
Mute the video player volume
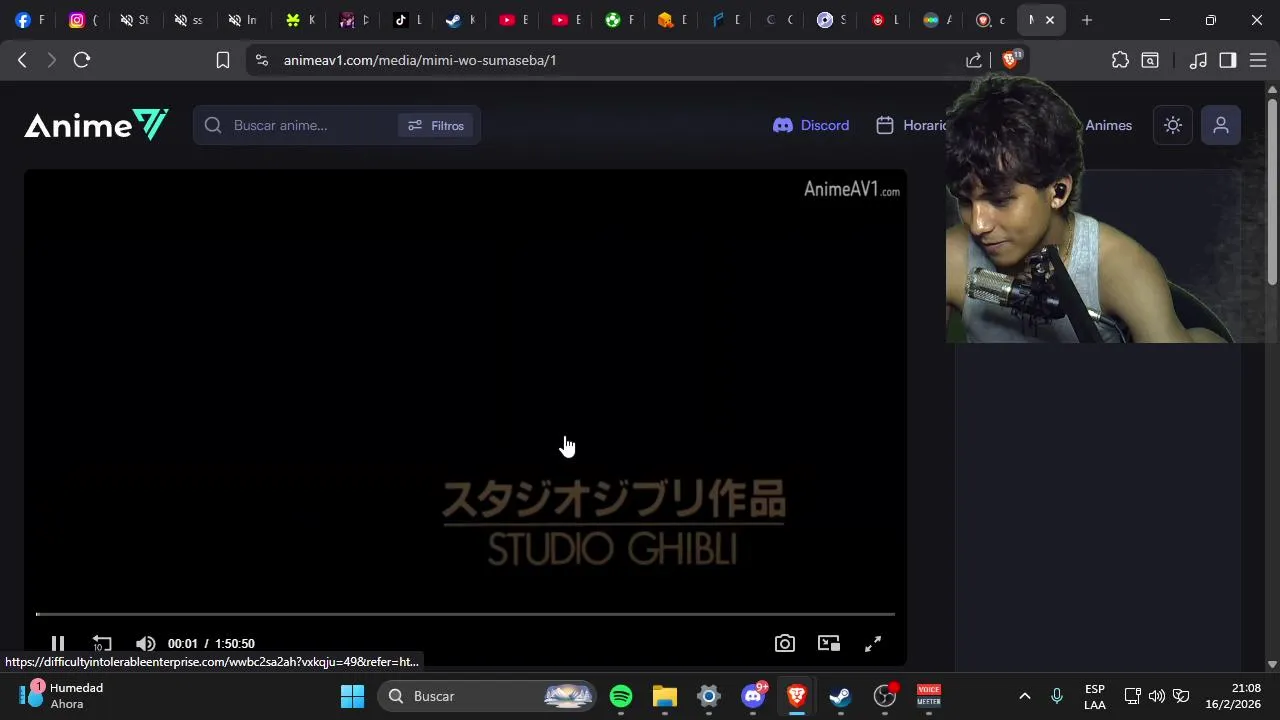(146, 644)
